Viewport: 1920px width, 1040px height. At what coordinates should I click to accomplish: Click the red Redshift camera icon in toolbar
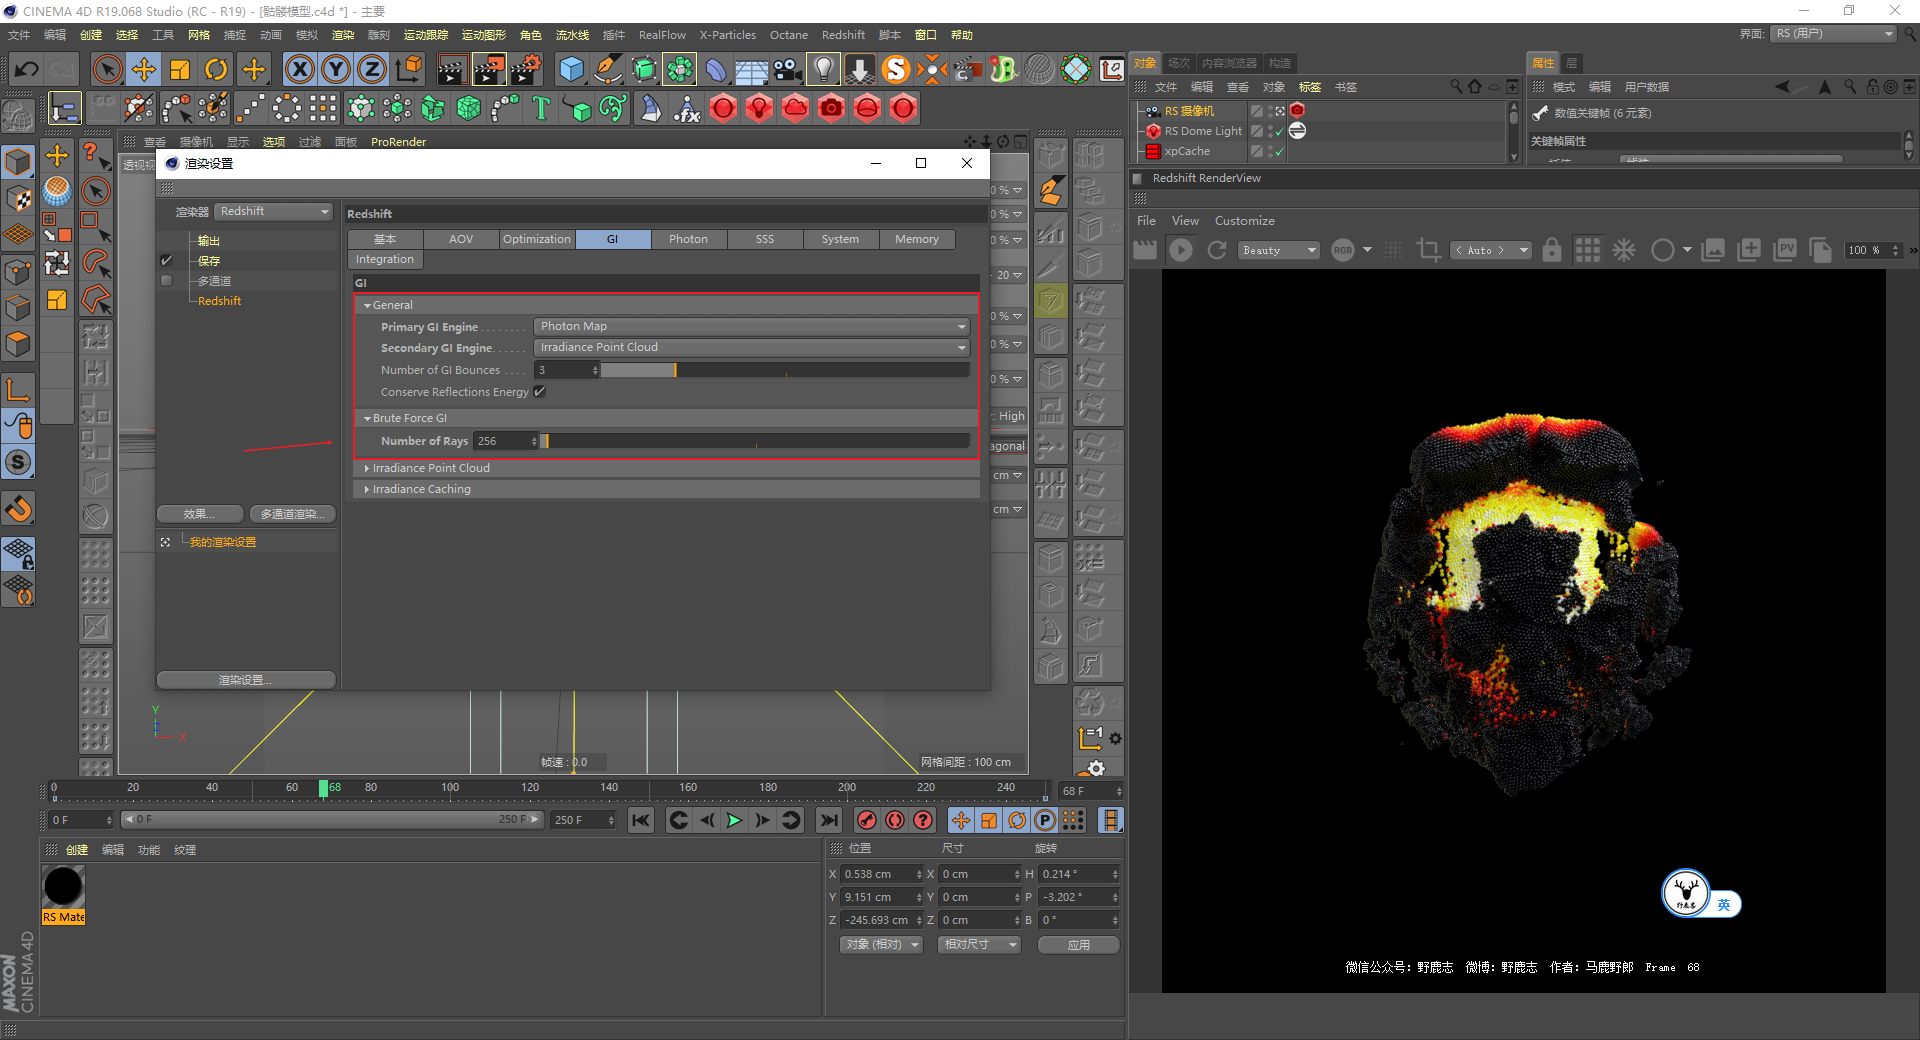(831, 108)
